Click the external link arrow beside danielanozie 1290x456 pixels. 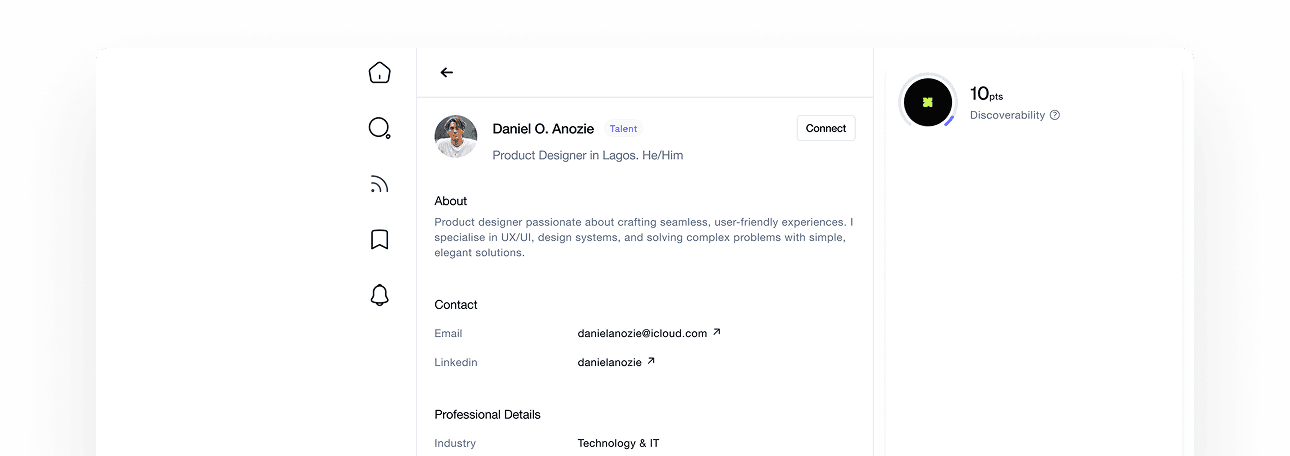(x=651, y=361)
